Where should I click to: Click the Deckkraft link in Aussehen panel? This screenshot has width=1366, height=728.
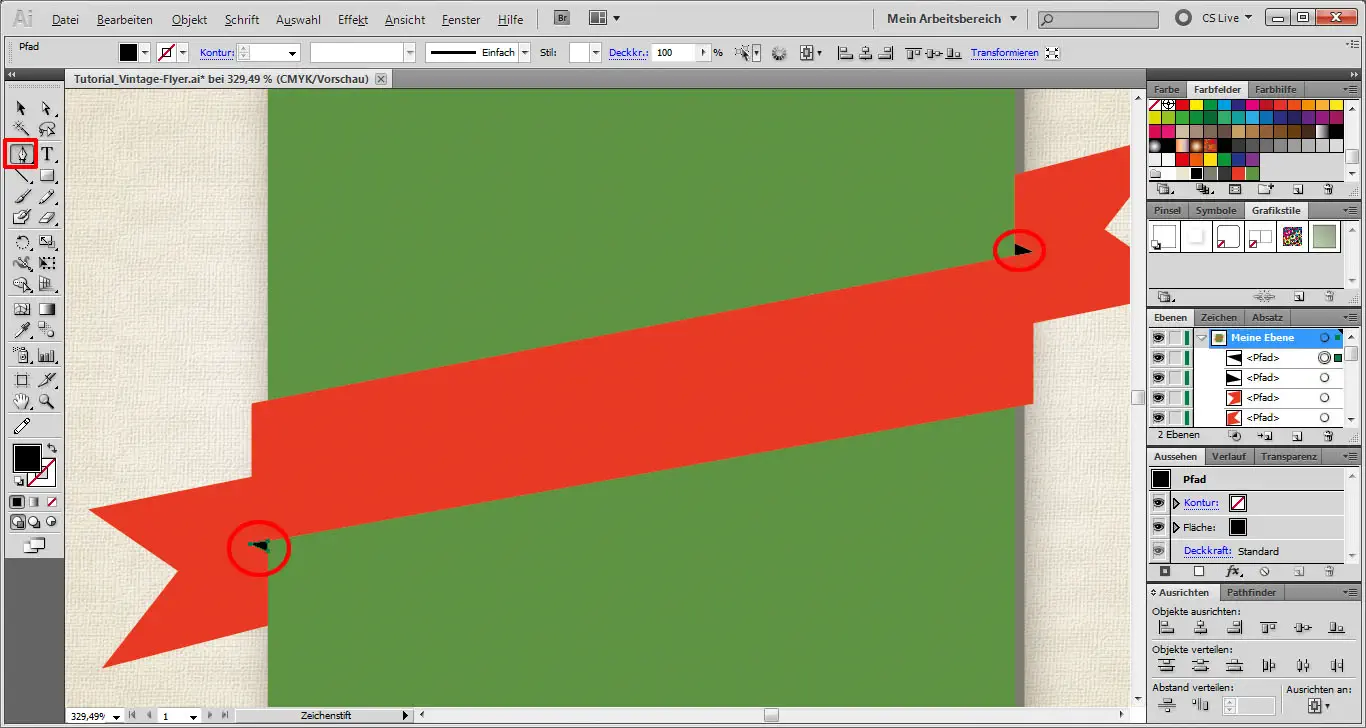pos(1208,551)
